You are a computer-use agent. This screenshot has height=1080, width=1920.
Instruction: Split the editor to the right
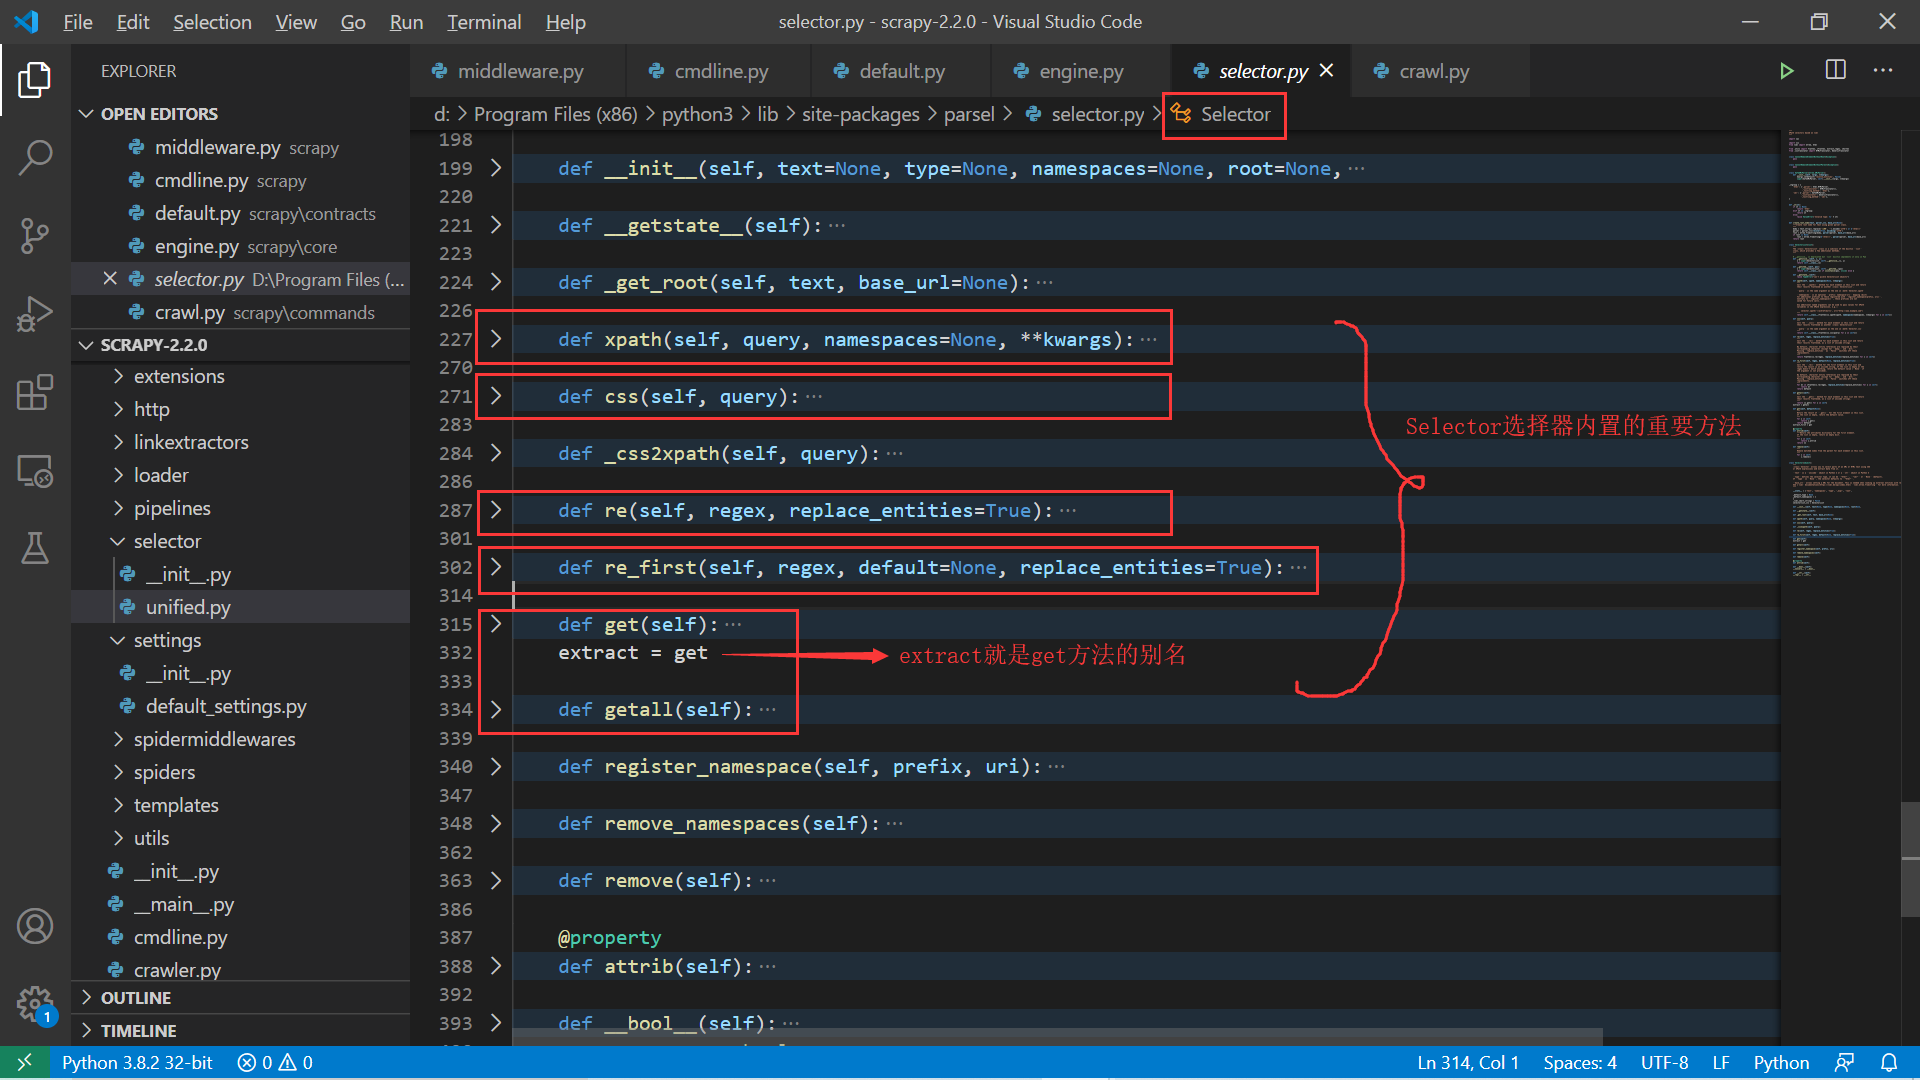point(1836,70)
